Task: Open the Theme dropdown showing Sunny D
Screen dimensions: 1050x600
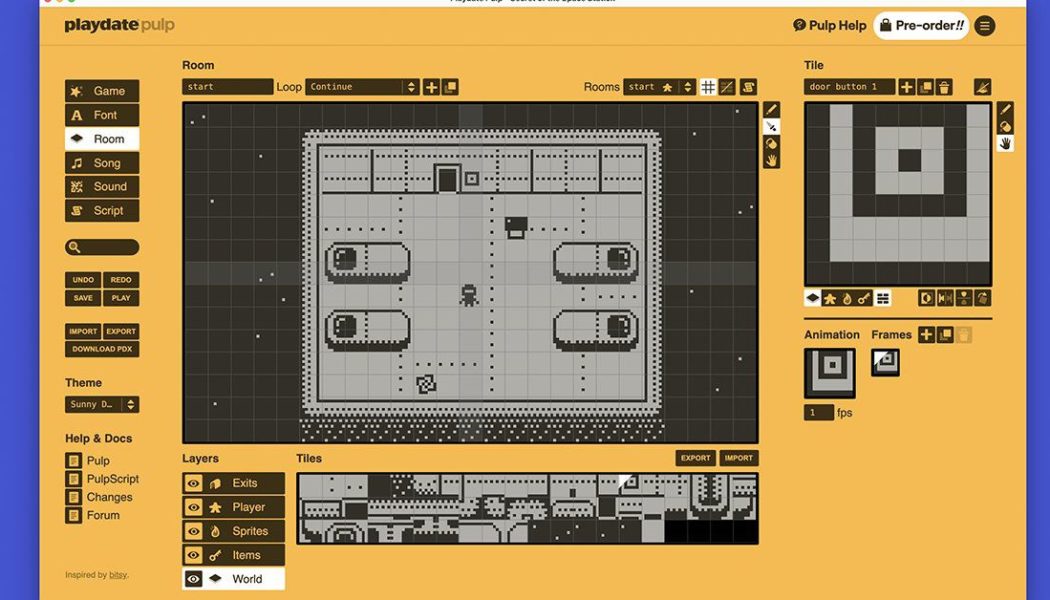Action: [101, 404]
